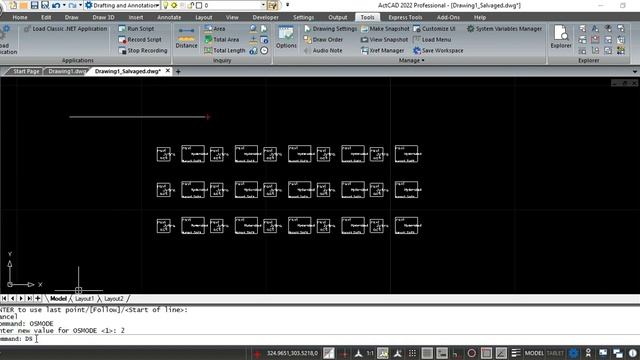Jump to last layout arrow button
Screen dimensions: 640x360
coord(29,299)
